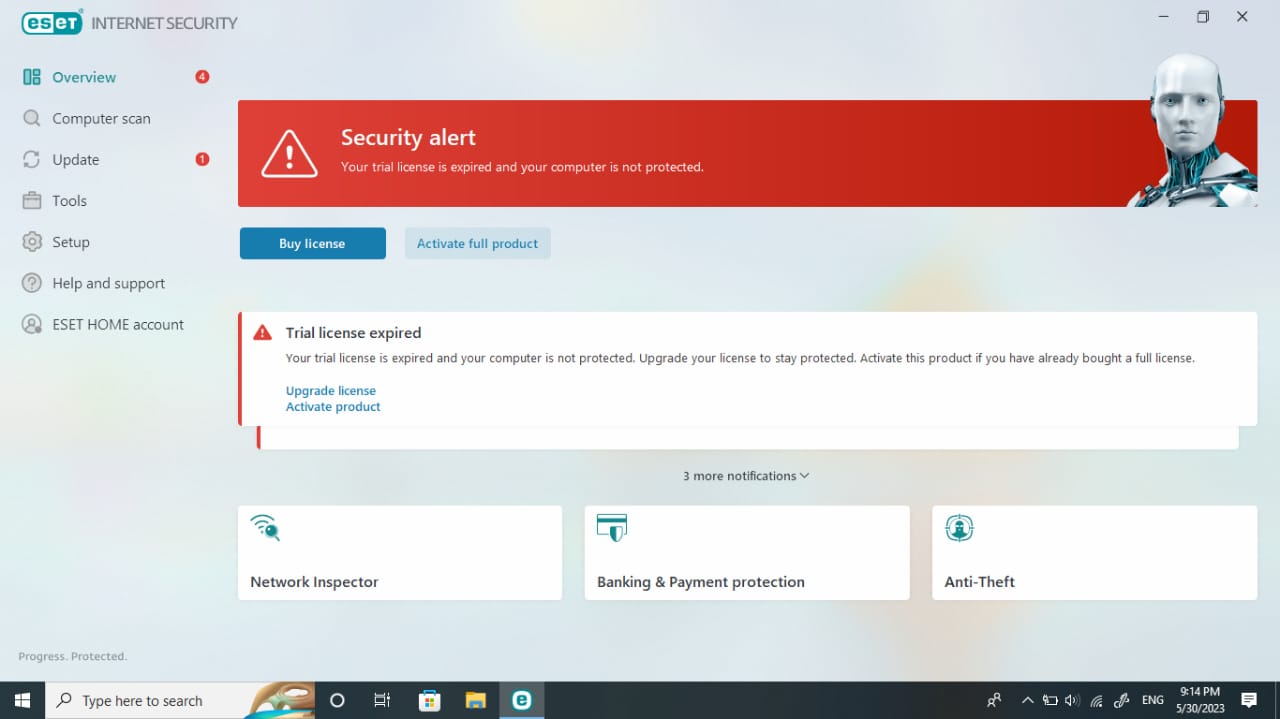Launch Banking & Payment protection shield icon
The height and width of the screenshot is (719, 1280).
[x=611, y=527]
